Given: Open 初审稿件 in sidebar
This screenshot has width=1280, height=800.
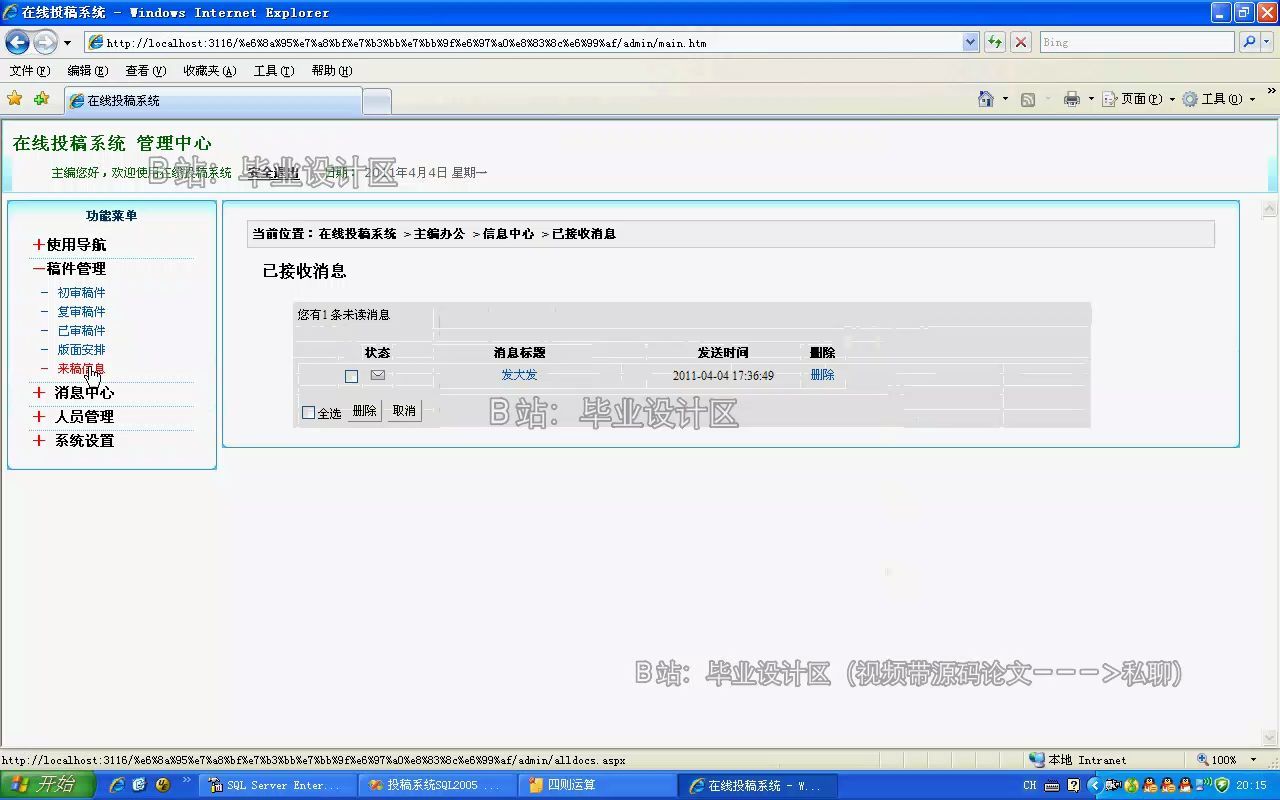Looking at the screenshot, I should pos(81,293).
